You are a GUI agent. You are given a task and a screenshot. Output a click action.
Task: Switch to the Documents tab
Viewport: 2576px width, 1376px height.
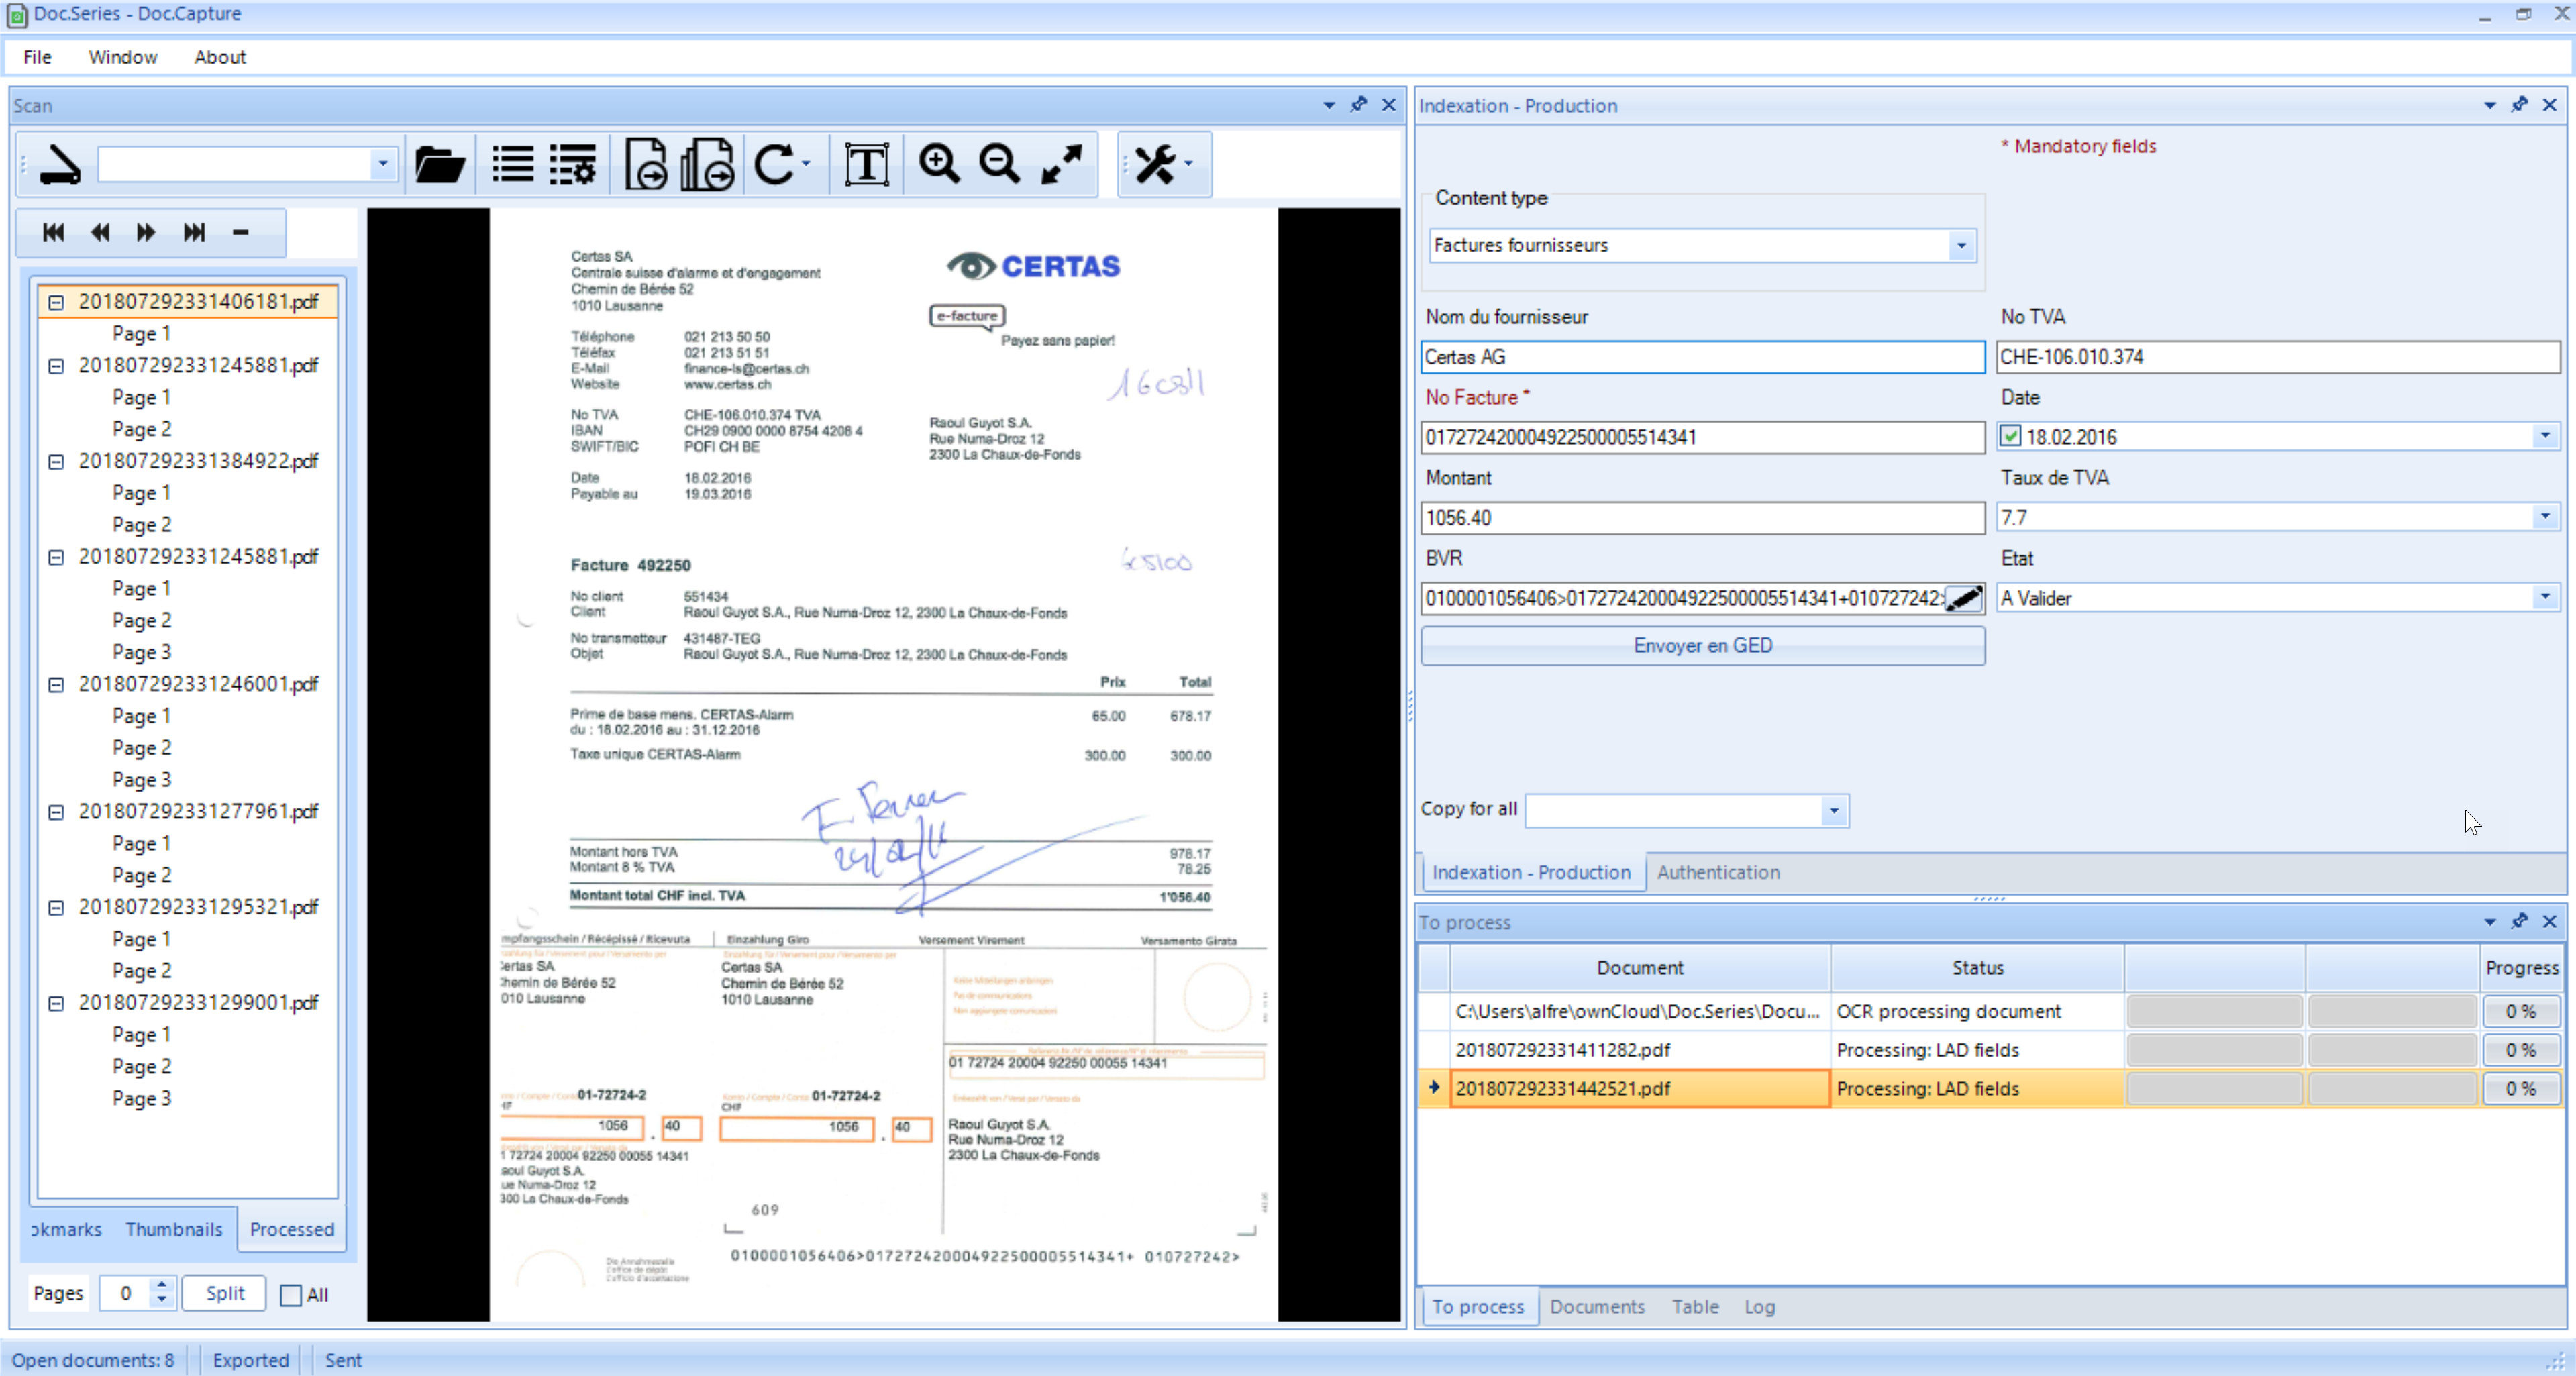pyautogui.click(x=1597, y=1306)
